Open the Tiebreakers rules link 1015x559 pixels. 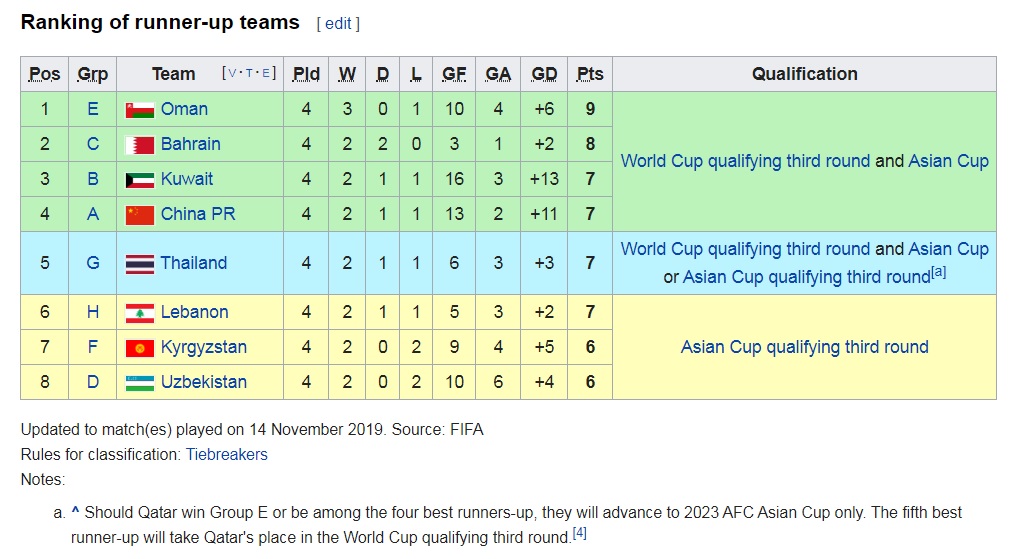point(227,454)
